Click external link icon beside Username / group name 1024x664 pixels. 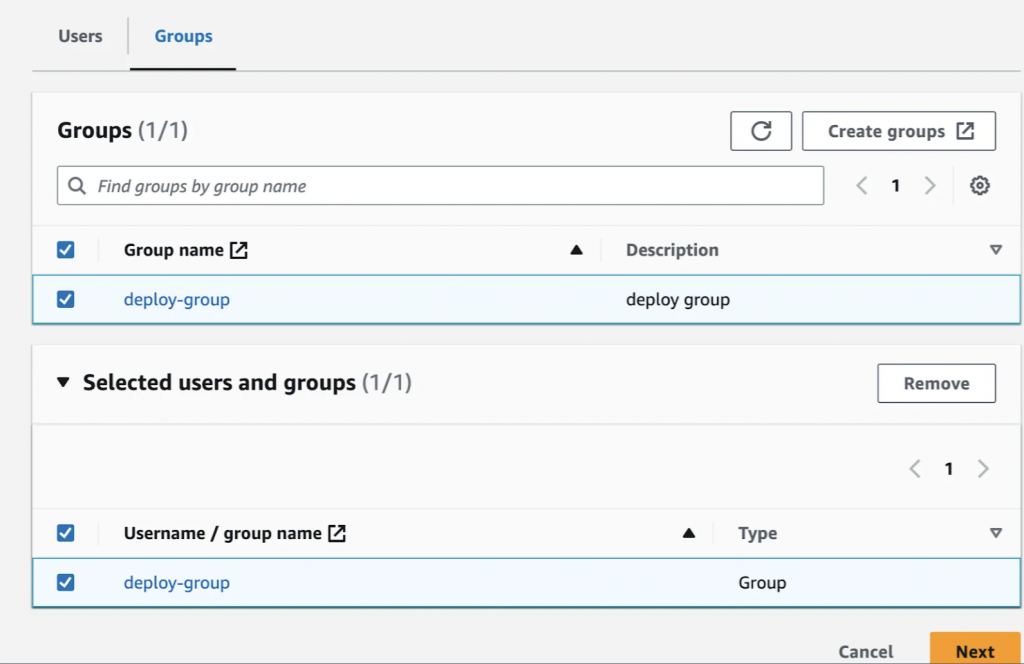(x=338, y=534)
